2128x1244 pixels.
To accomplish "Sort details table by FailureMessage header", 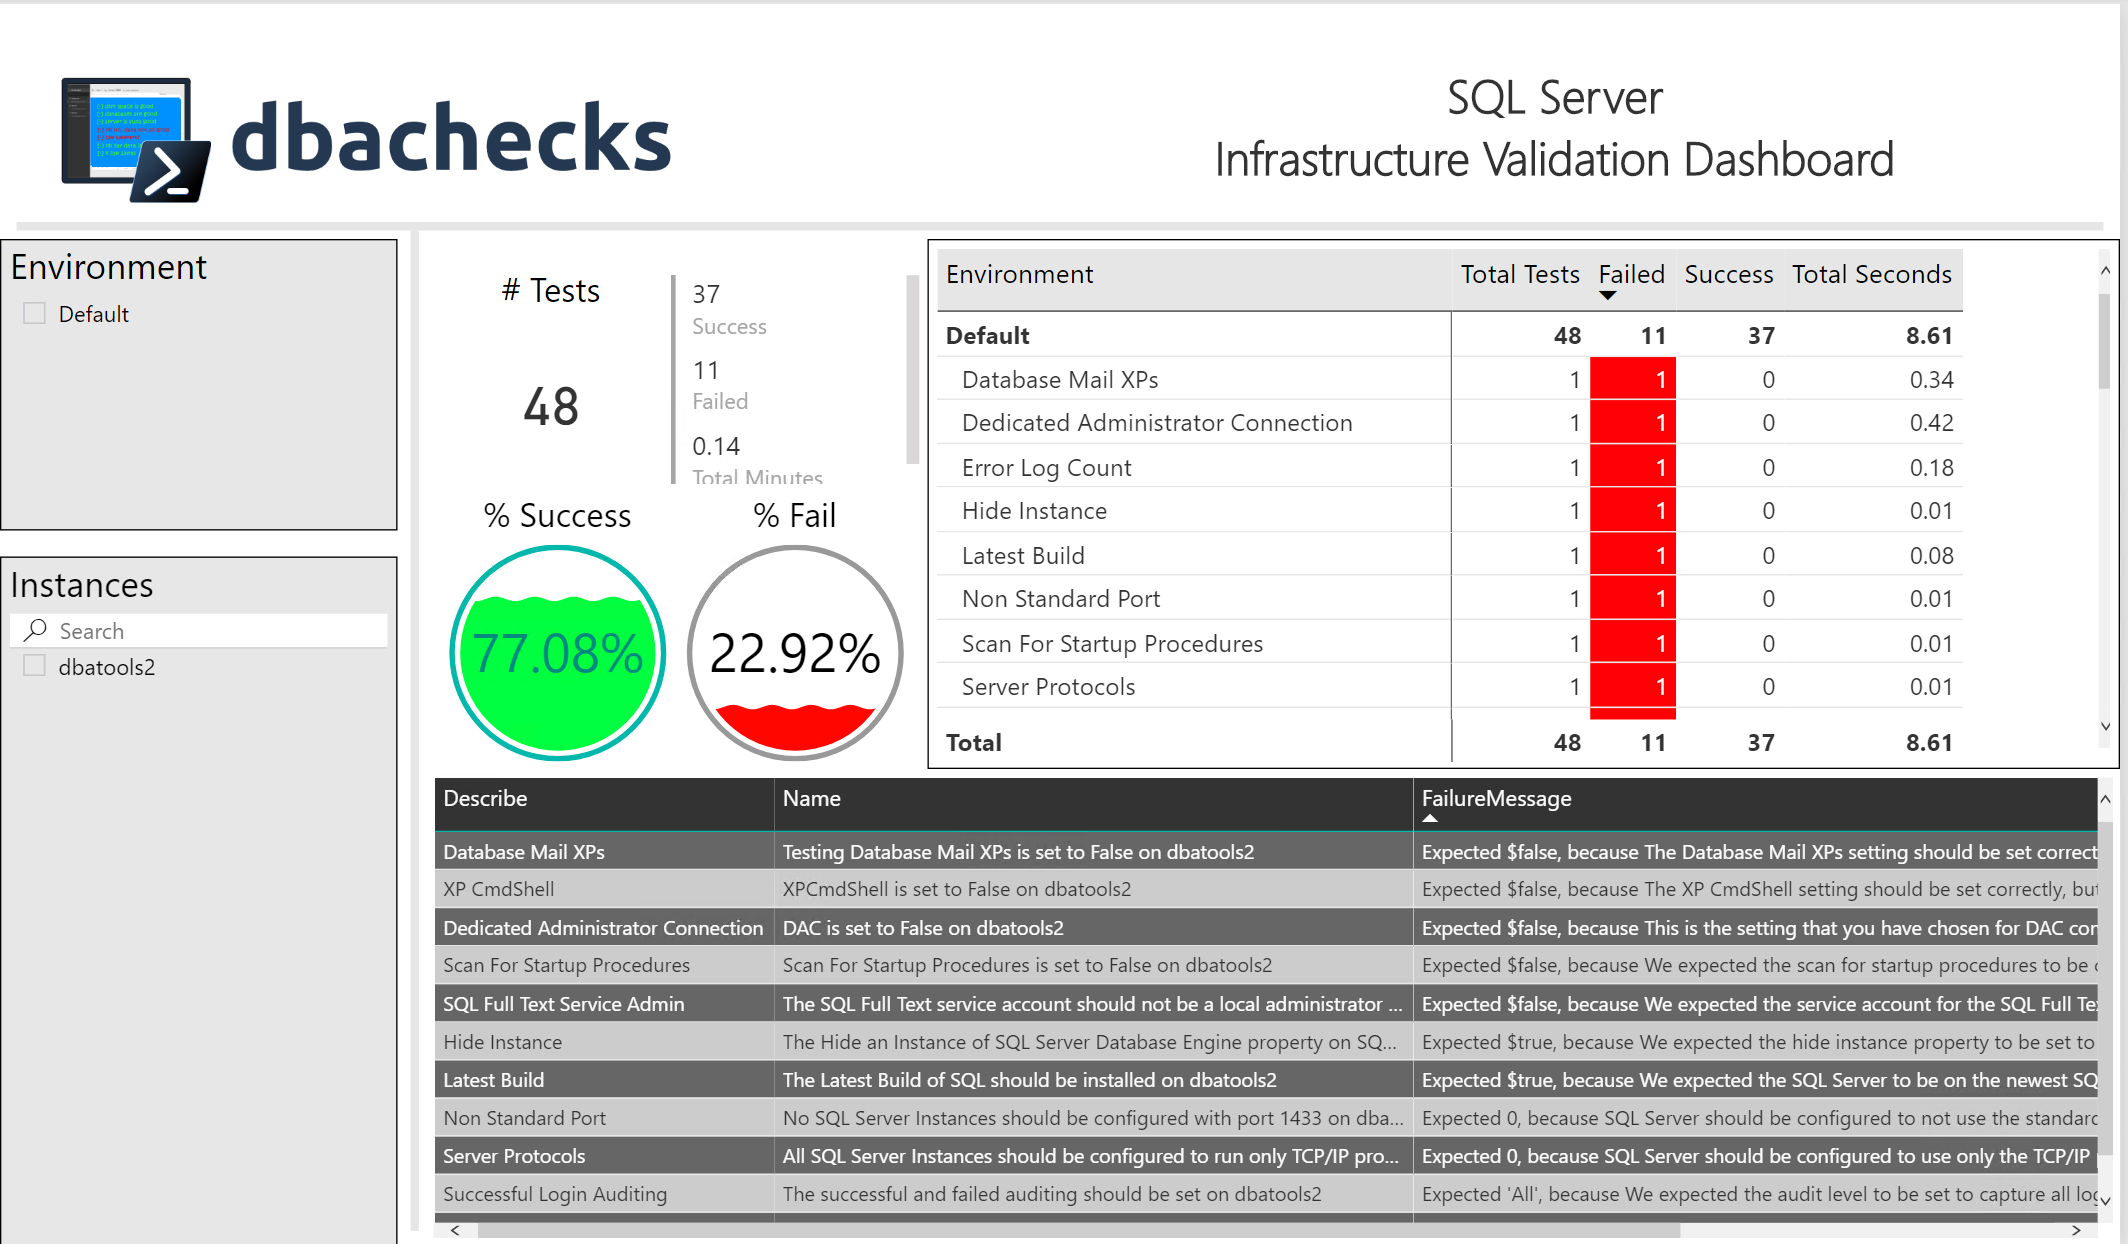I will (1496, 798).
